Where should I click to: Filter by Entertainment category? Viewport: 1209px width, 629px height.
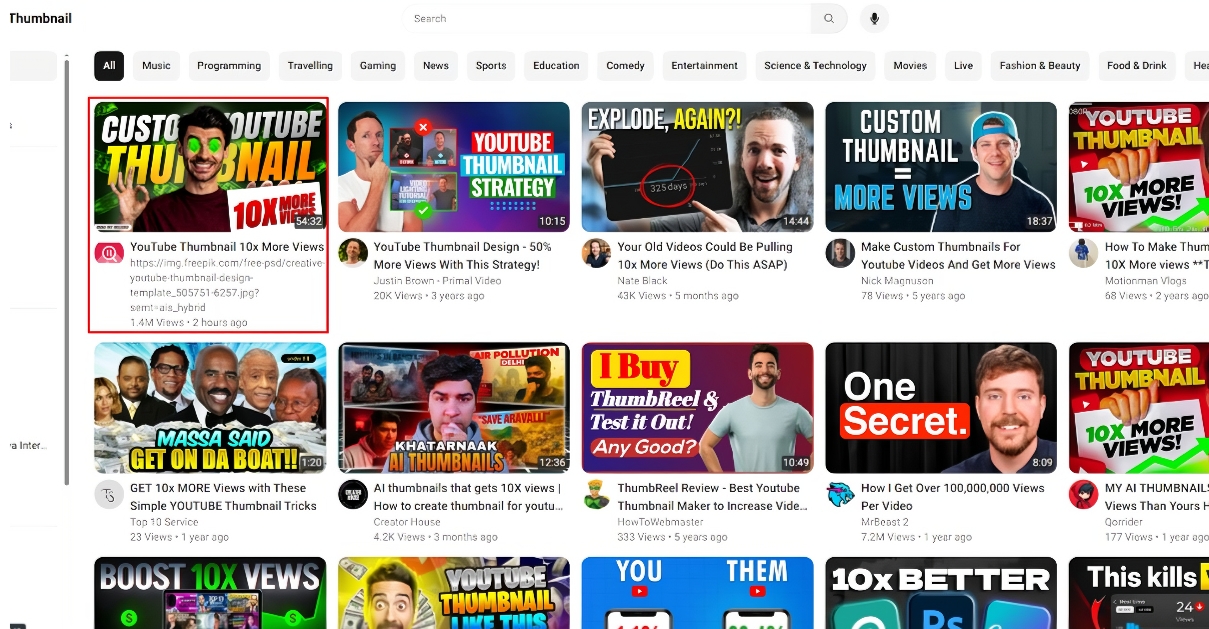pyautogui.click(x=704, y=66)
